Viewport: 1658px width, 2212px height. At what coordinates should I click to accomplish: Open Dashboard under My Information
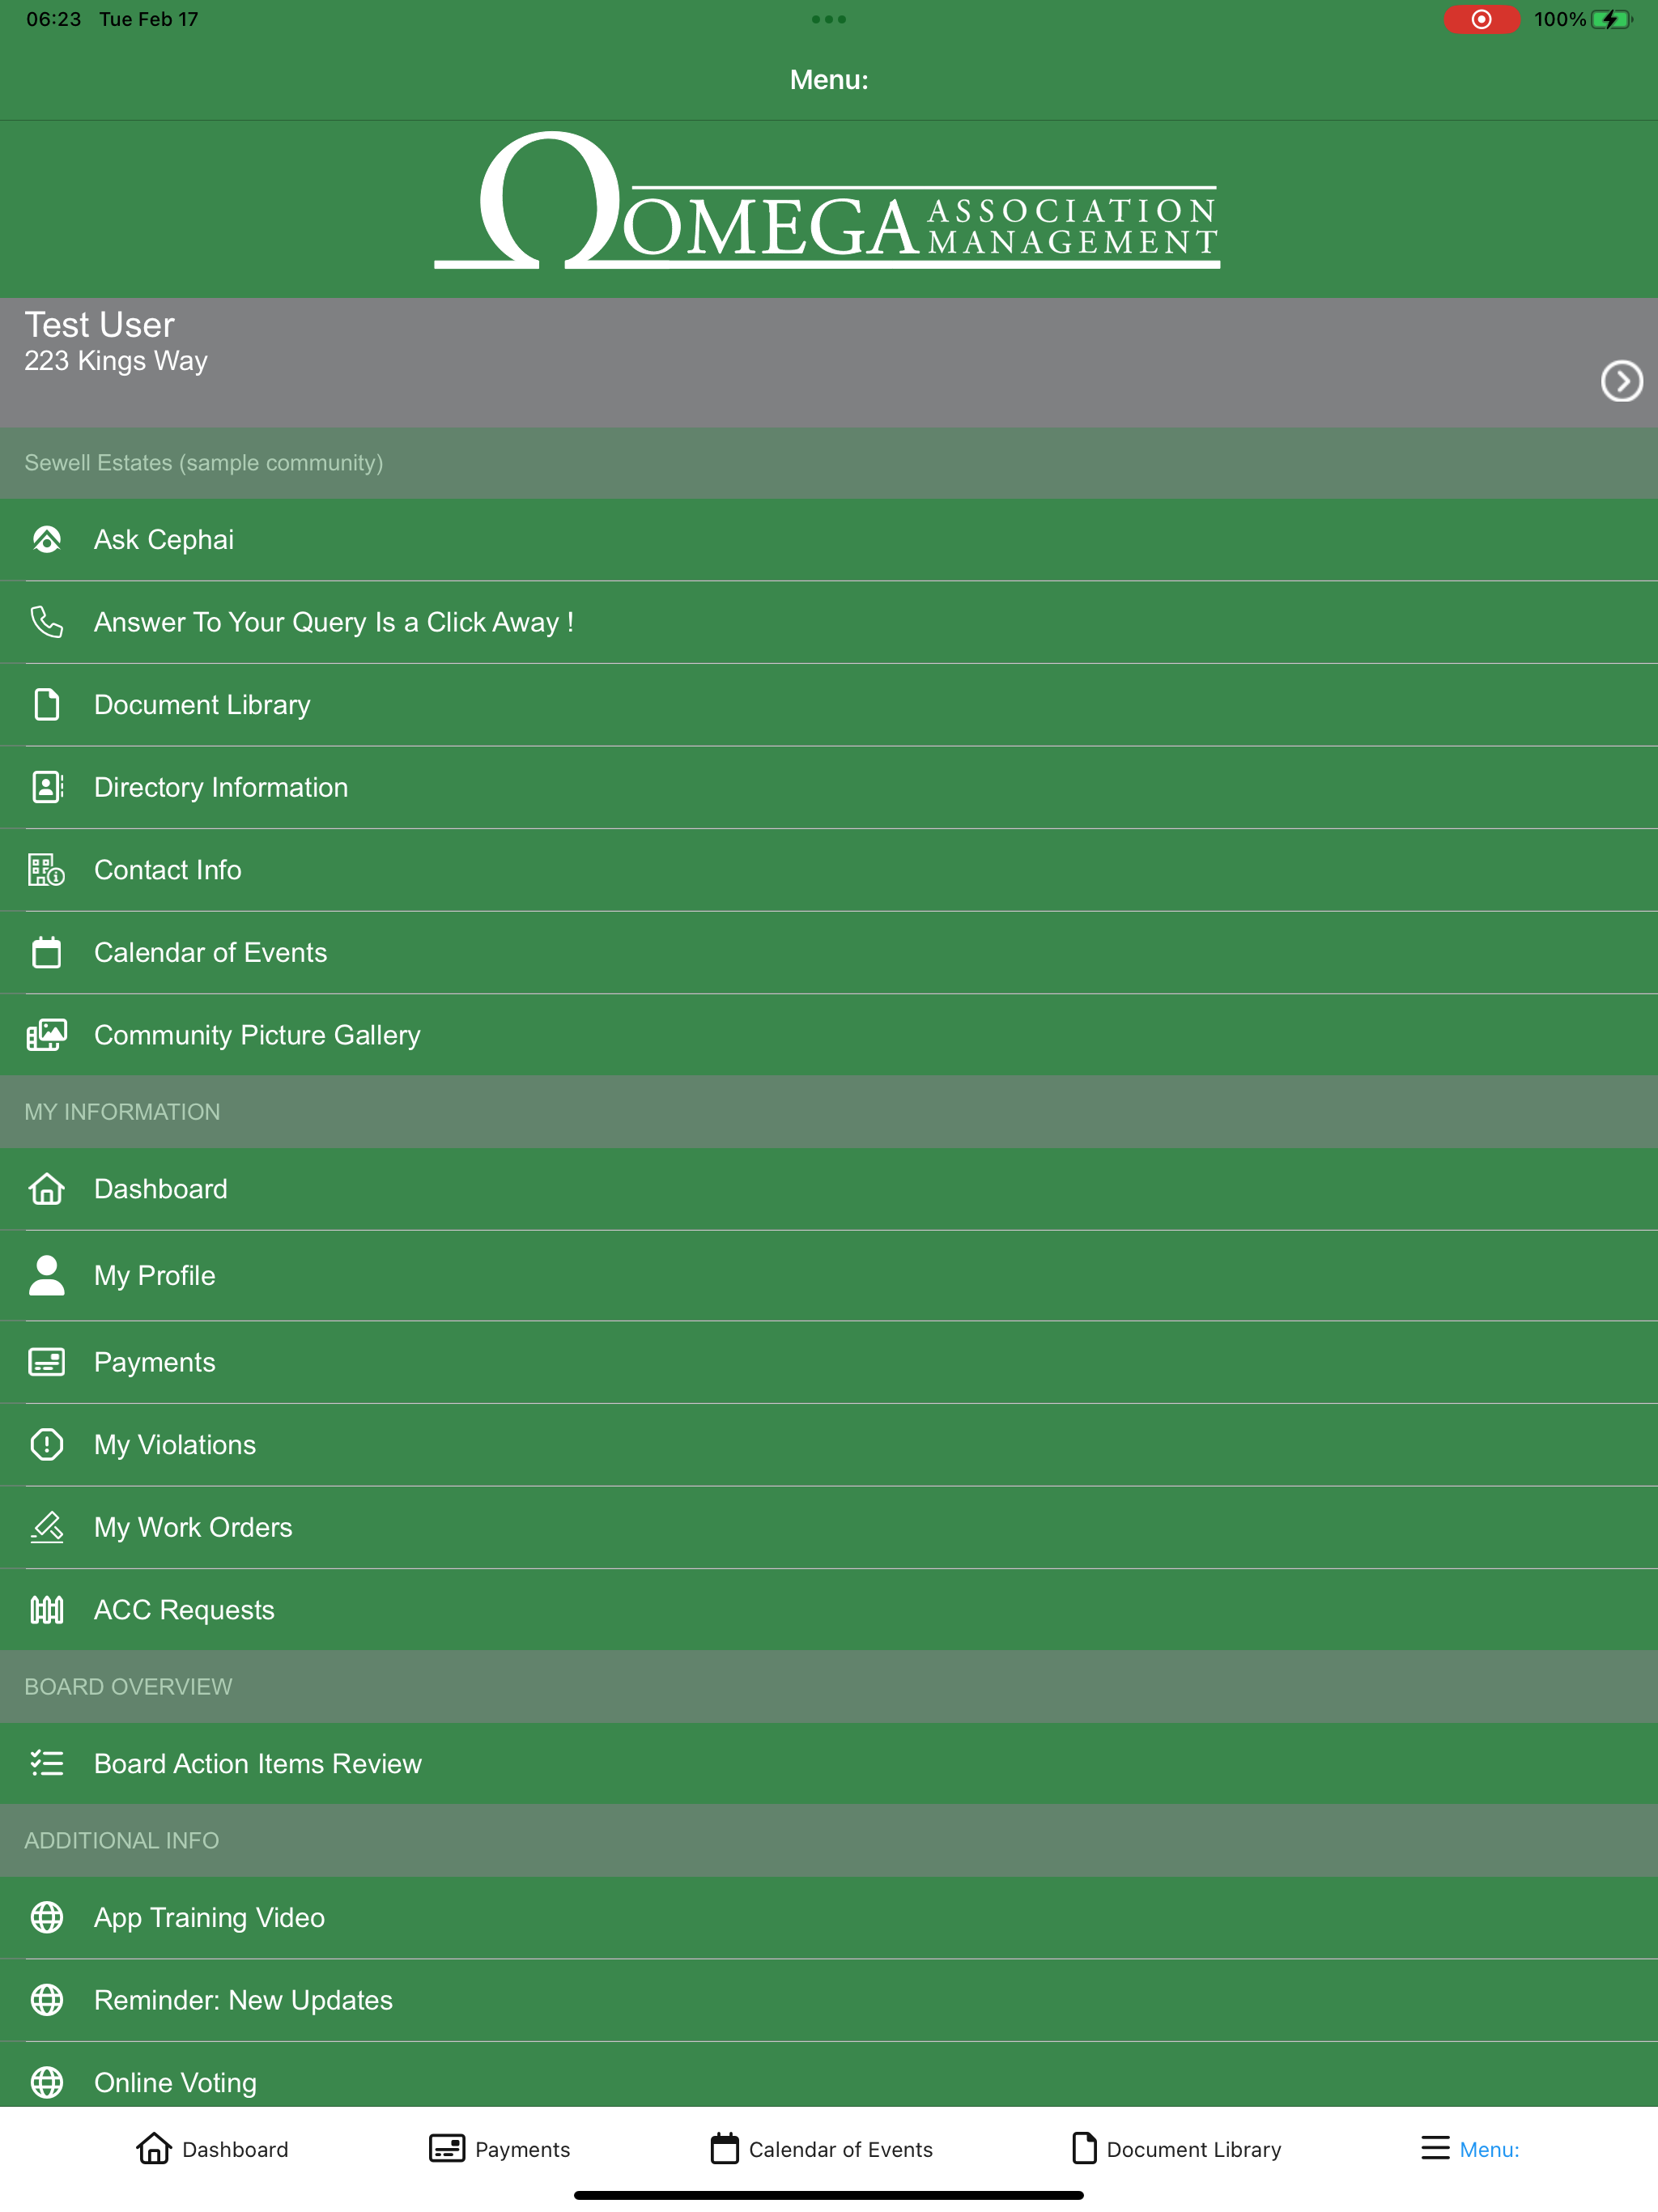point(829,1189)
